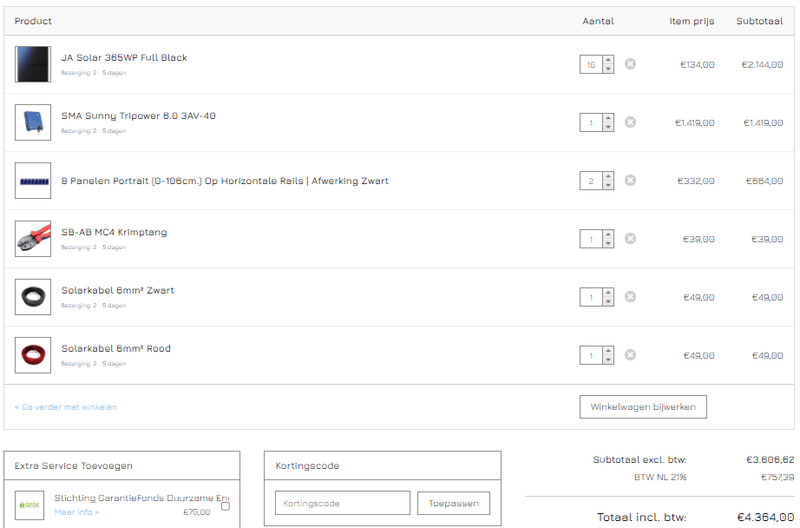This screenshot has width=800, height=528.
Task: Decrease quantity of Solarkabel 6mm² Rood
Action: [608, 360]
